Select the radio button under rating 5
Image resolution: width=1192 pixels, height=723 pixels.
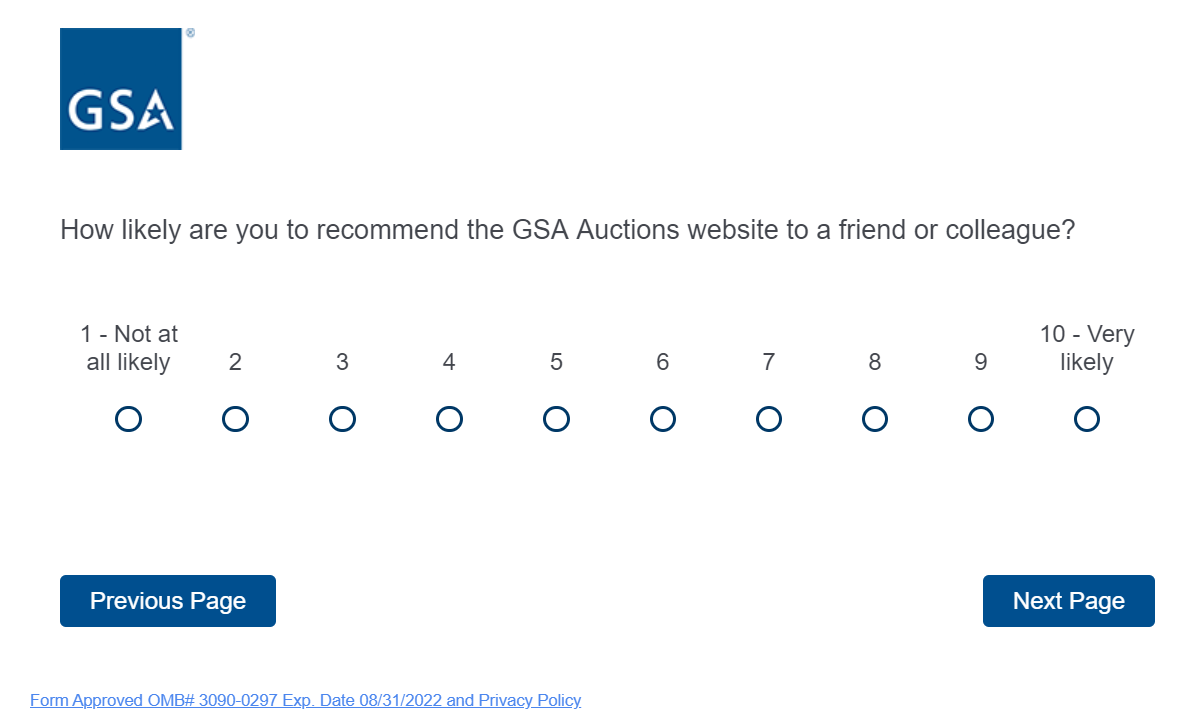pyautogui.click(x=556, y=419)
